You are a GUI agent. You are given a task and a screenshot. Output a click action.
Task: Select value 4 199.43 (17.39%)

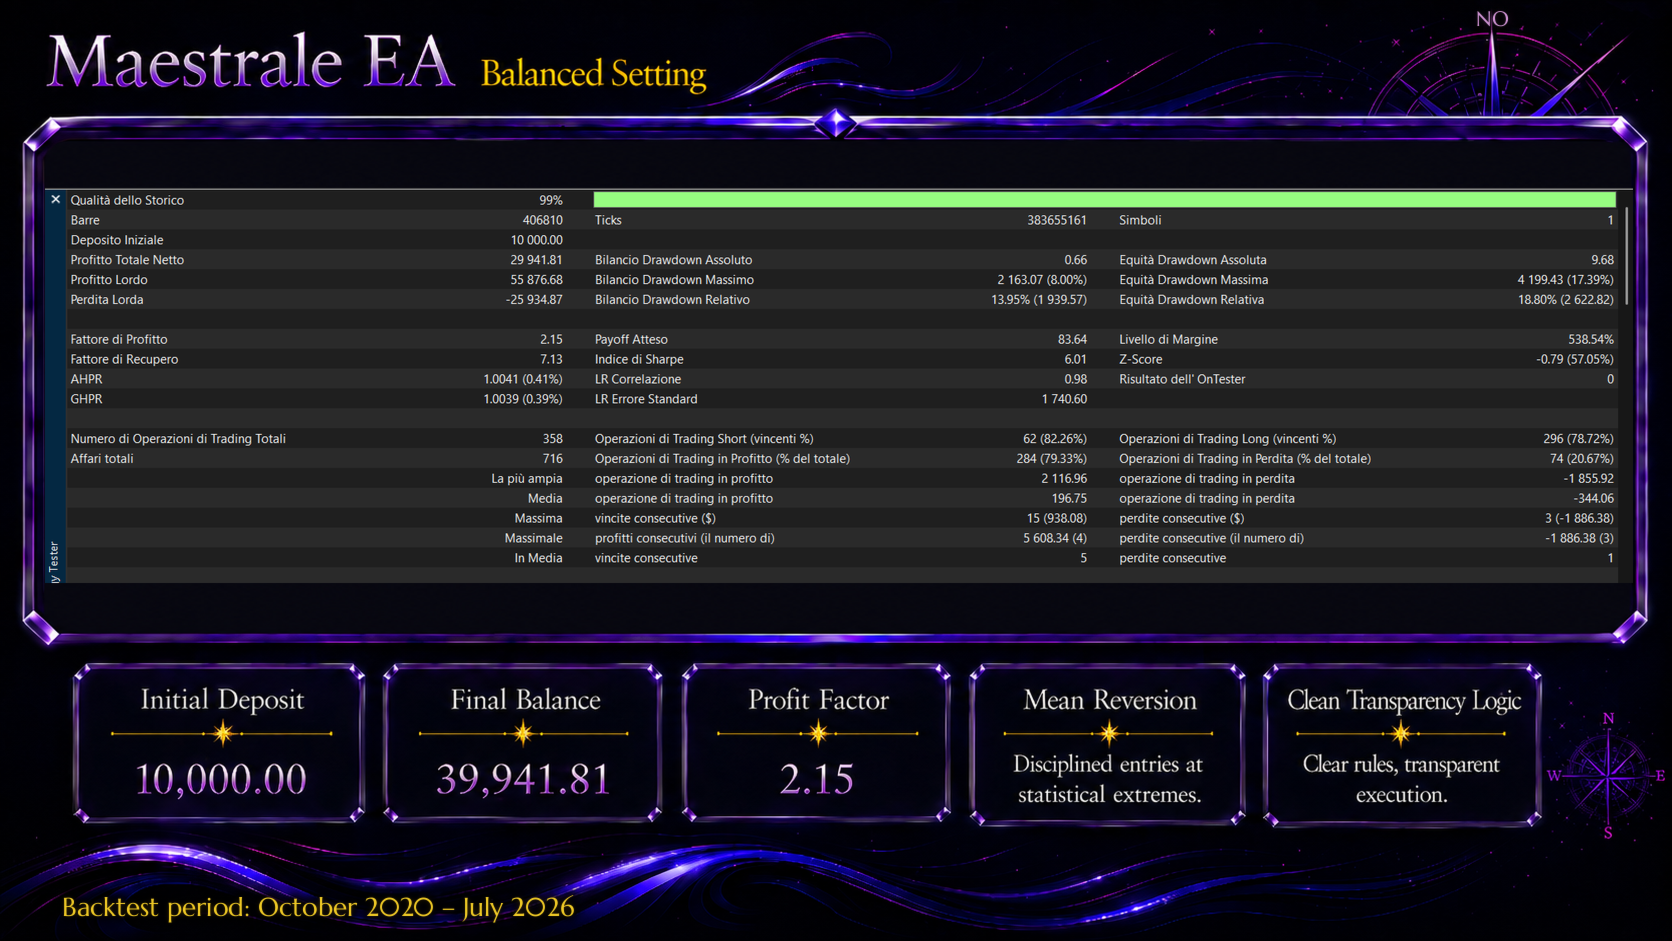(1565, 280)
